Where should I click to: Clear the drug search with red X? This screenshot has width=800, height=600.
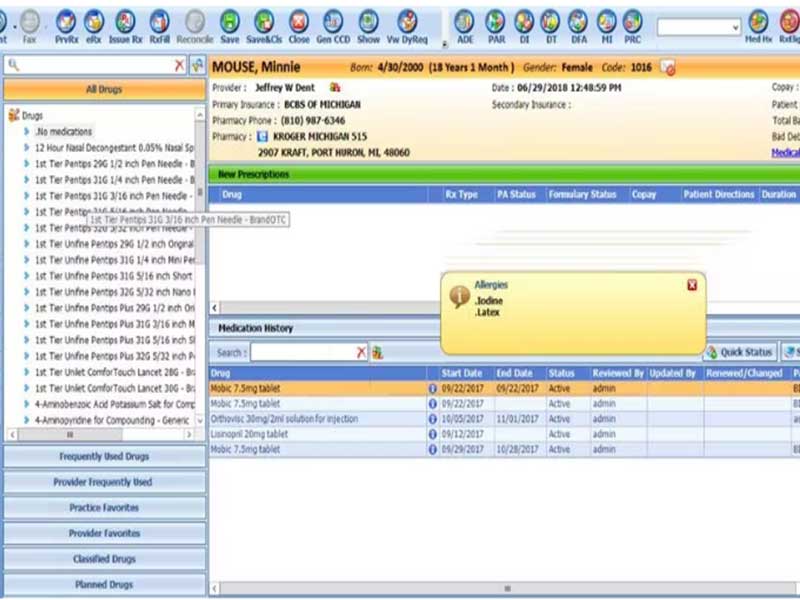click(179, 65)
